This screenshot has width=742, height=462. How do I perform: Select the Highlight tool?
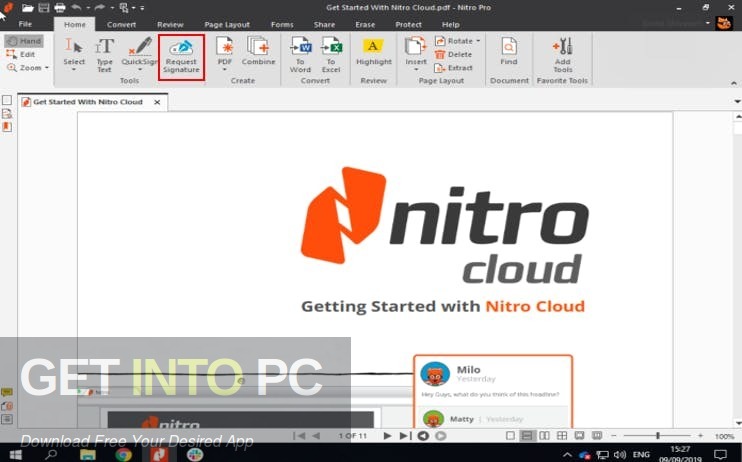[x=374, y=51]
